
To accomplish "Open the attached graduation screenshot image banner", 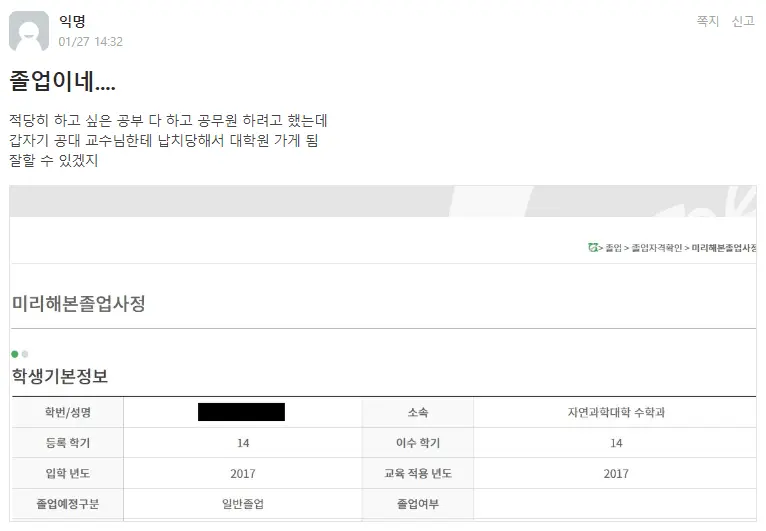I will (383, 201).
